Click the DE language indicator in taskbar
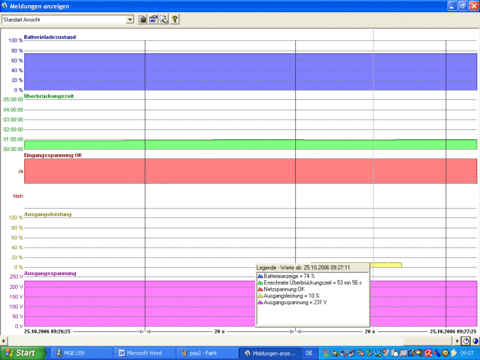Screen dimensions: 480x360 (x=309, y=353)
